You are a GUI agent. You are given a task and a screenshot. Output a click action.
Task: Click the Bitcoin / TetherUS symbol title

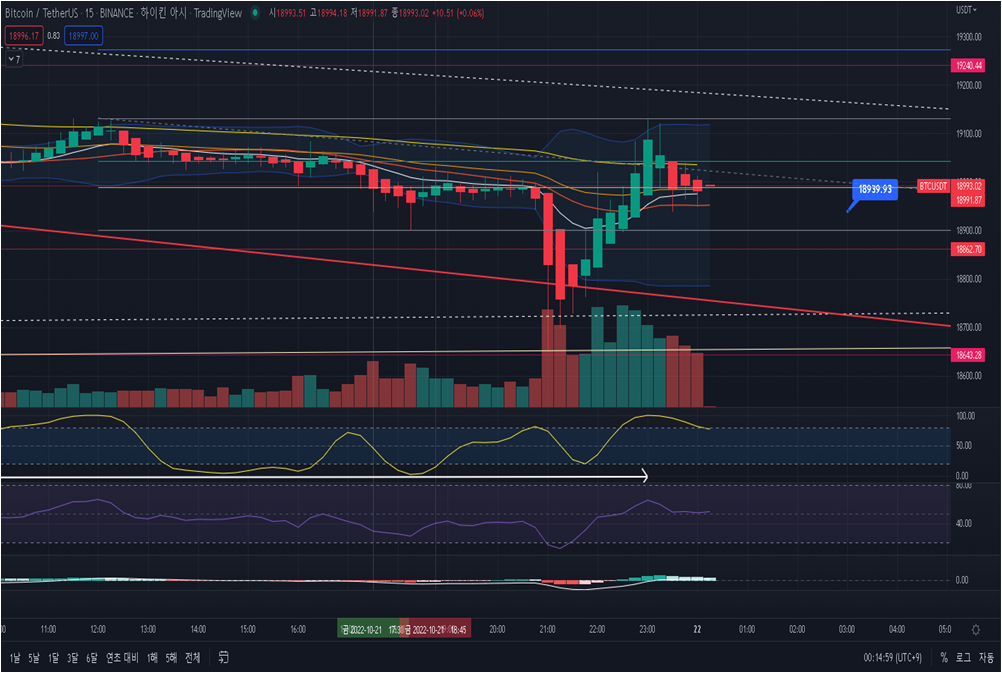click(x=42, y=13)
